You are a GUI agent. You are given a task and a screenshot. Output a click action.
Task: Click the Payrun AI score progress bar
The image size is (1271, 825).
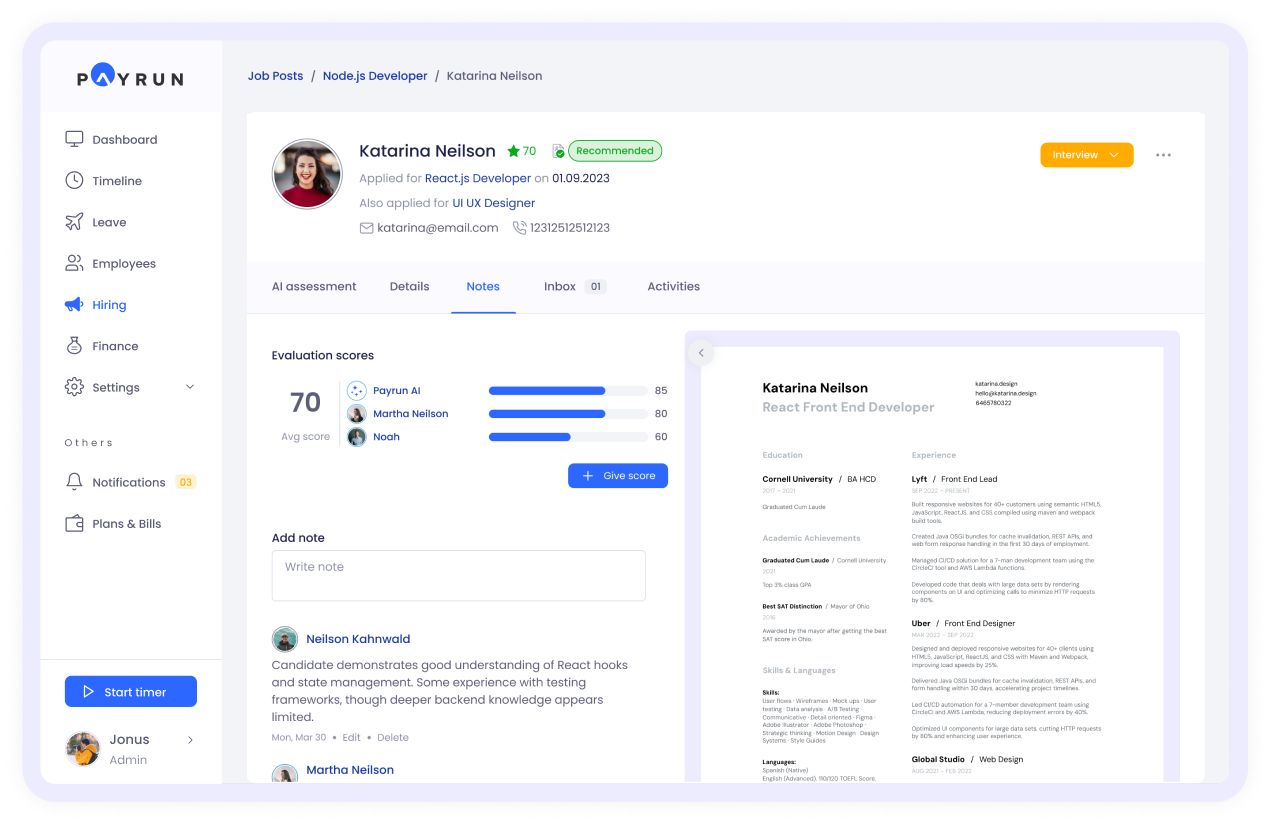(x=567, y=391)
